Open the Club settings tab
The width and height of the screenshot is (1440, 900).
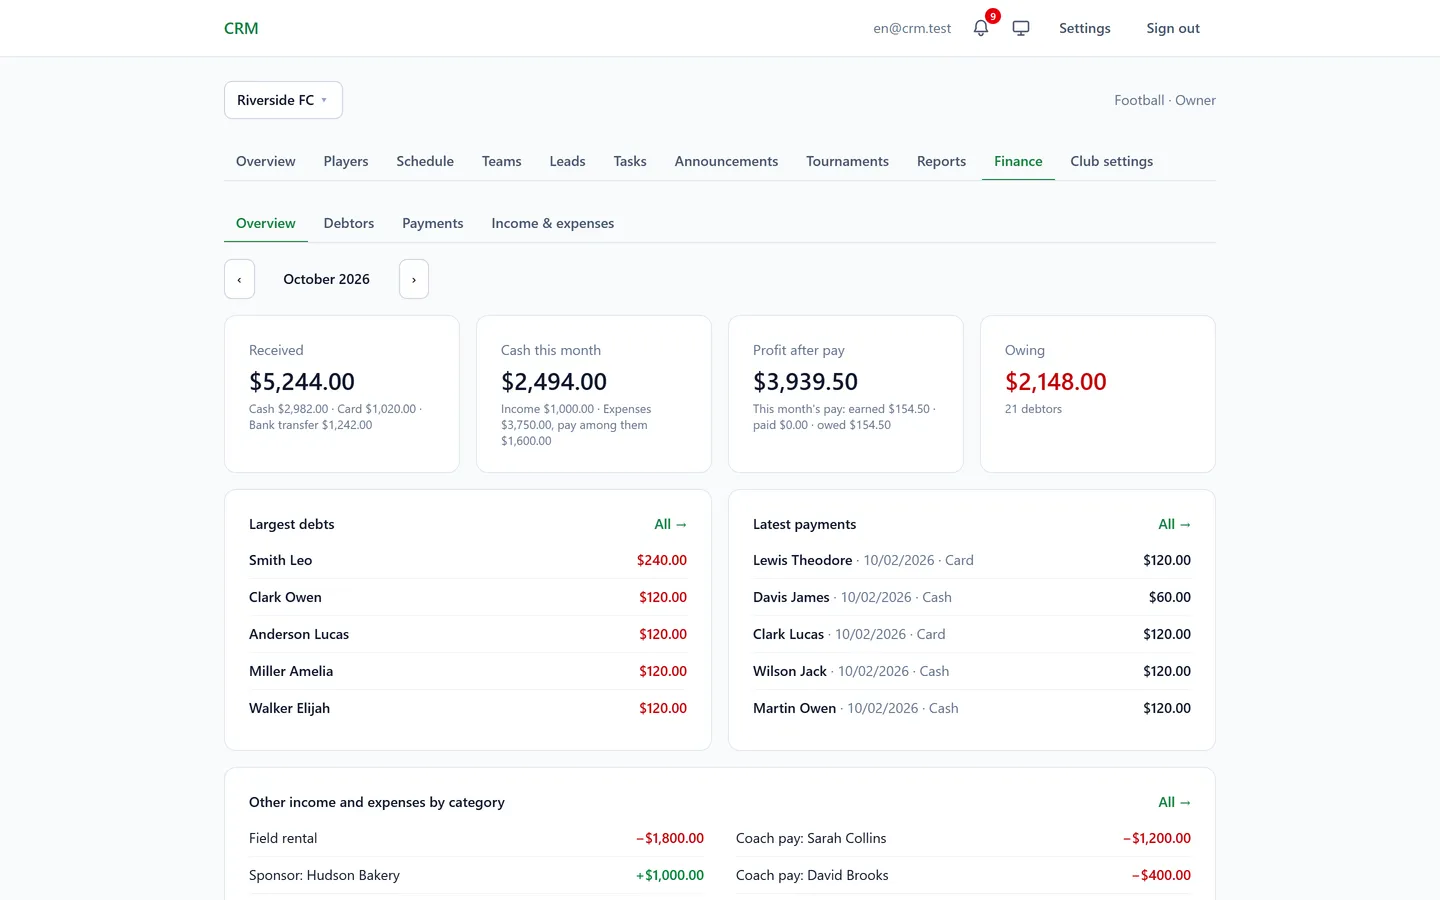click(1111, 161)
